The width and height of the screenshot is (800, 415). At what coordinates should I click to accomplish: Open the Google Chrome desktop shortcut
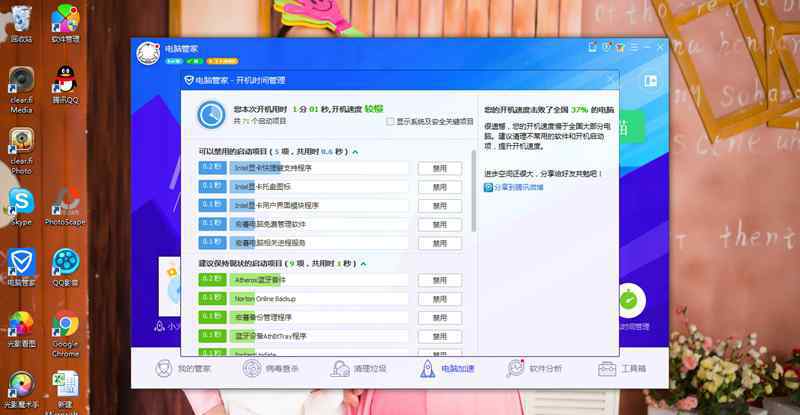coord(65,334)
